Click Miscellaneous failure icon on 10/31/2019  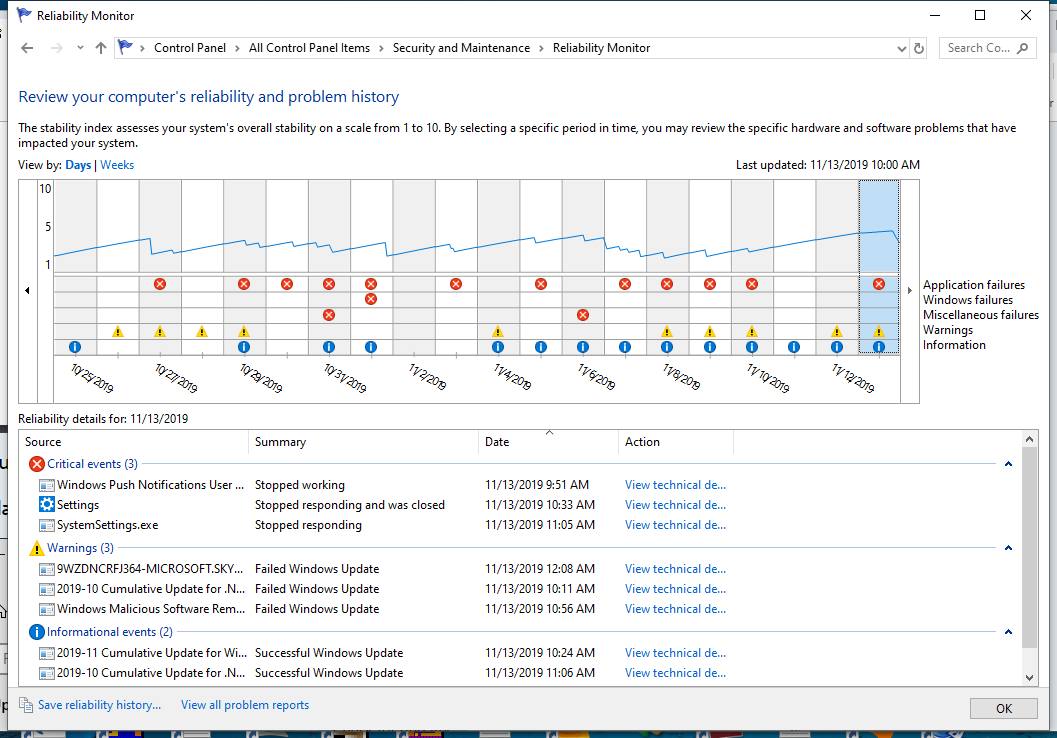click(329, 315)
